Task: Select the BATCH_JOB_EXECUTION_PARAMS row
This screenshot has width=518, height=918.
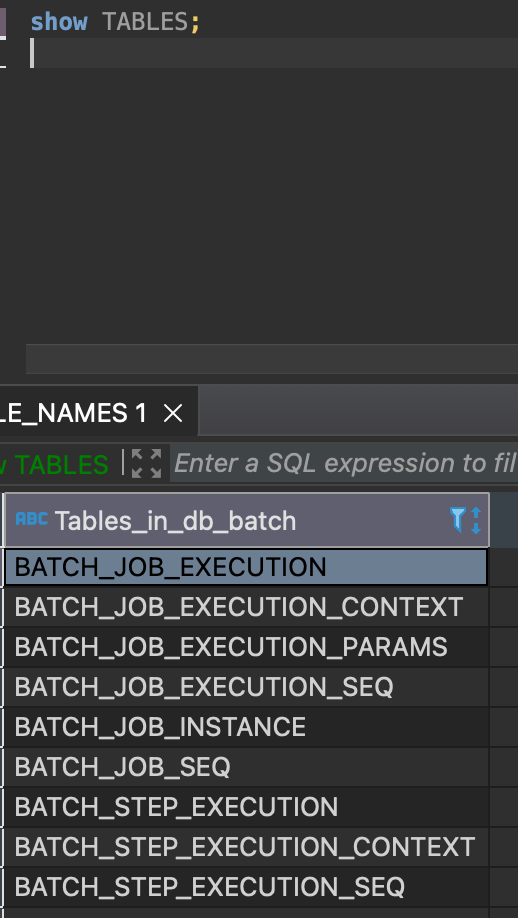Action: [x=246, y=647]
